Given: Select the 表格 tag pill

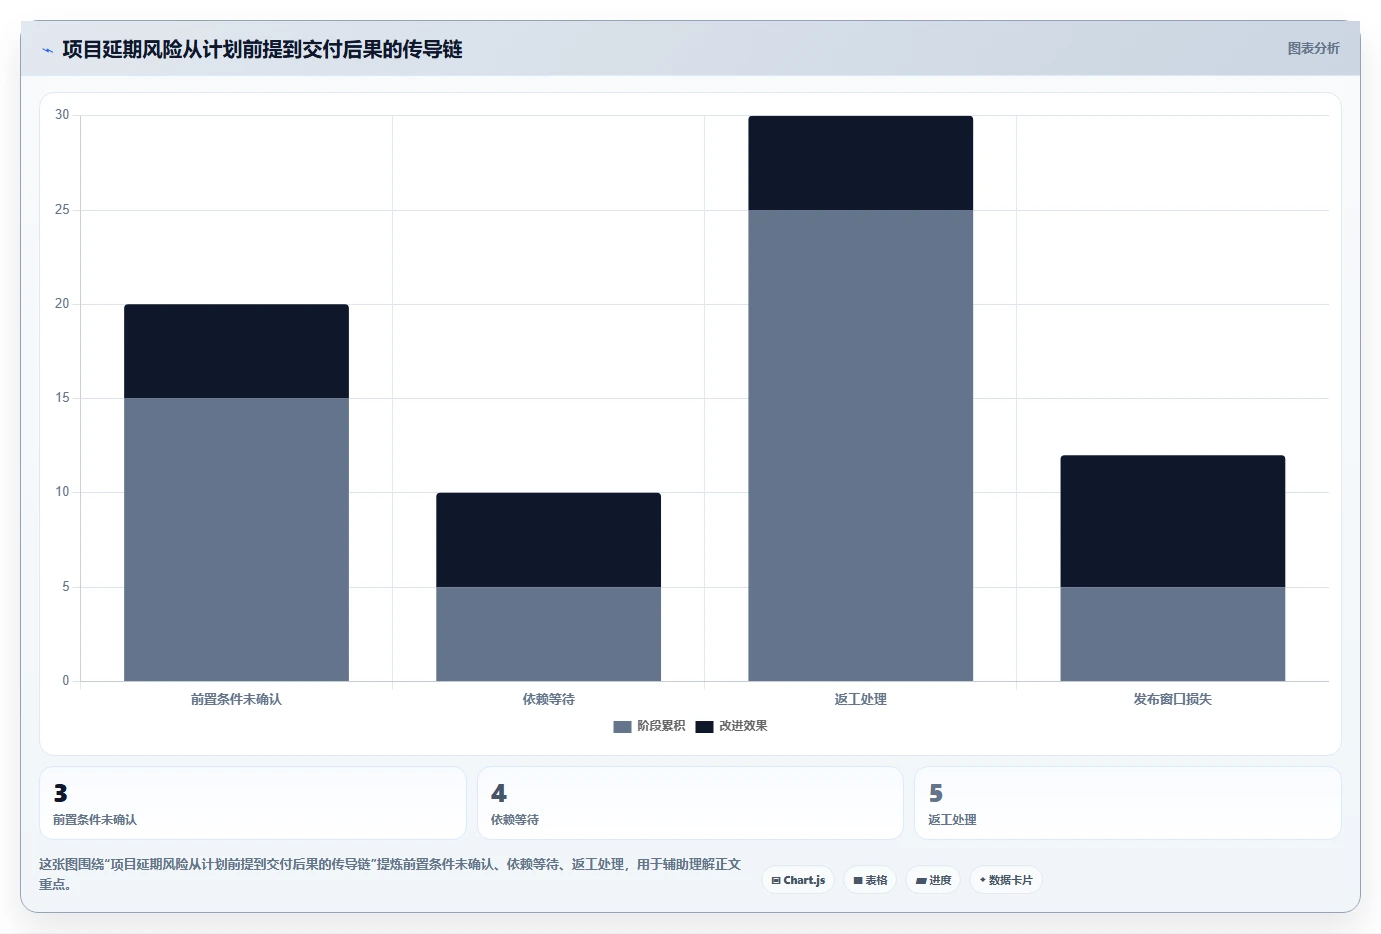Looking at the screenshot, I should (870, 880).
